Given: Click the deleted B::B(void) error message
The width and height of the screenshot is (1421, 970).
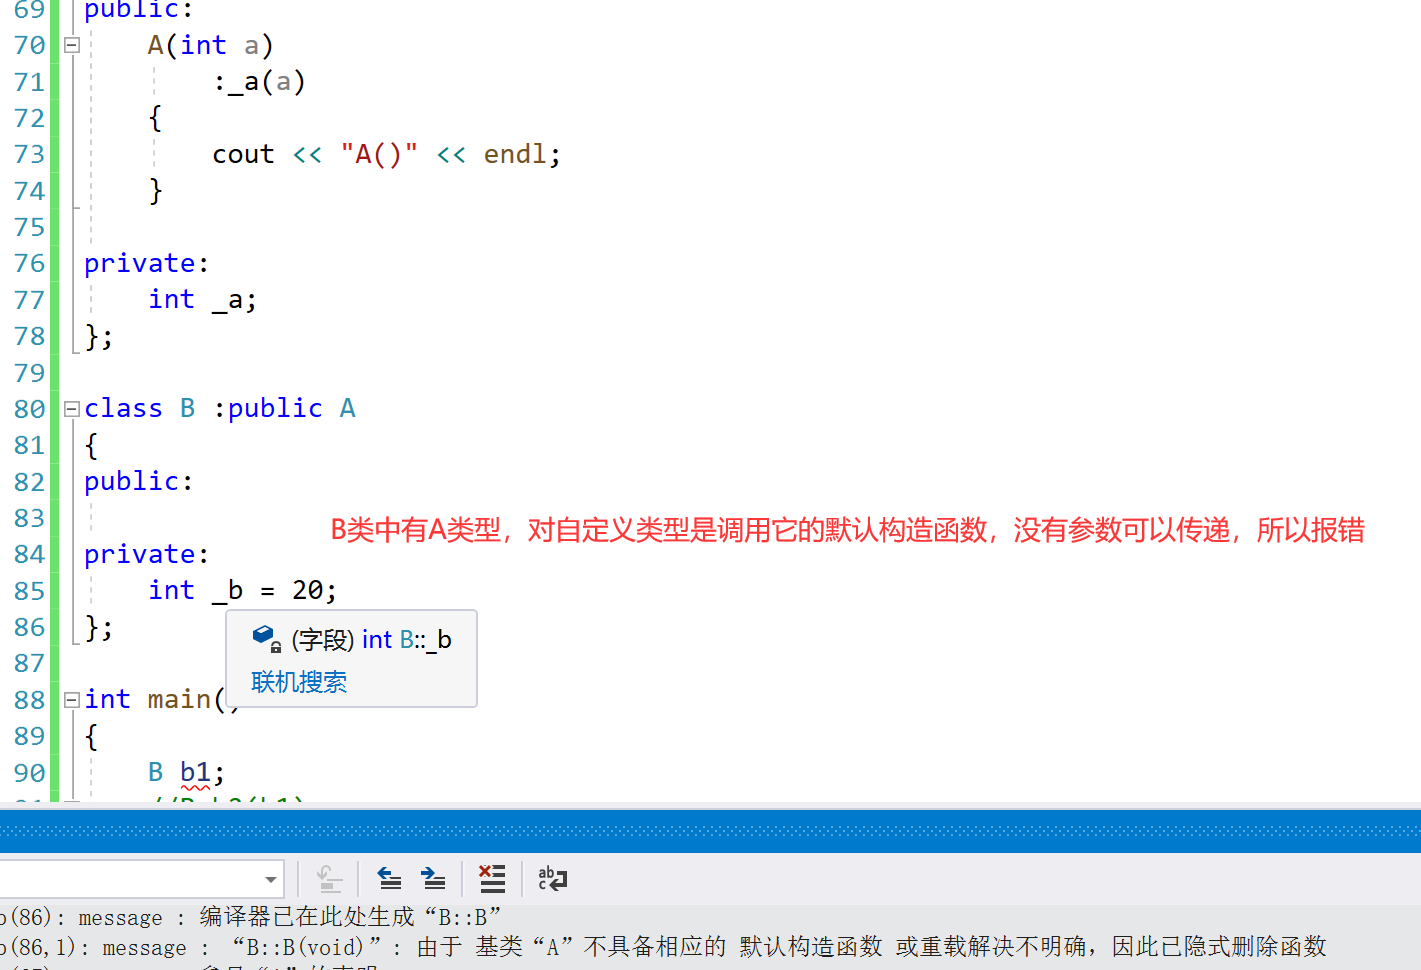Looking at the screenshot, I should (400, 946).
